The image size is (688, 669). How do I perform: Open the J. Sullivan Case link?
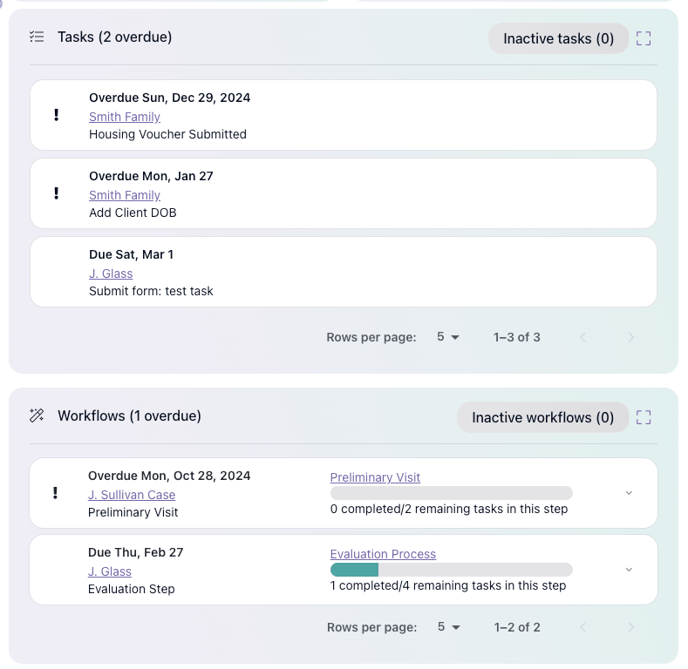(x=131, y=495)
